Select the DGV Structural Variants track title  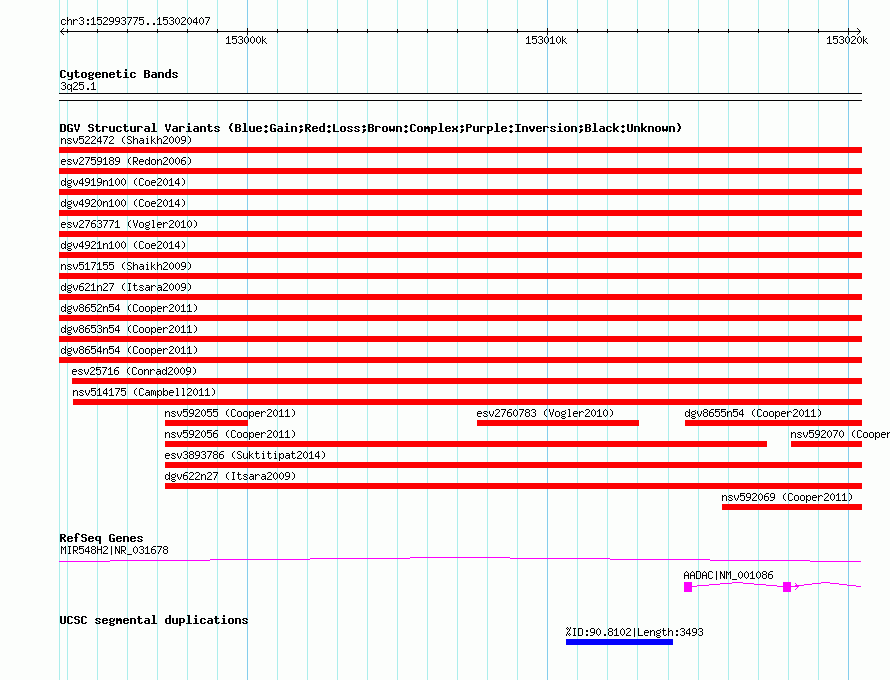pos(371,128)
